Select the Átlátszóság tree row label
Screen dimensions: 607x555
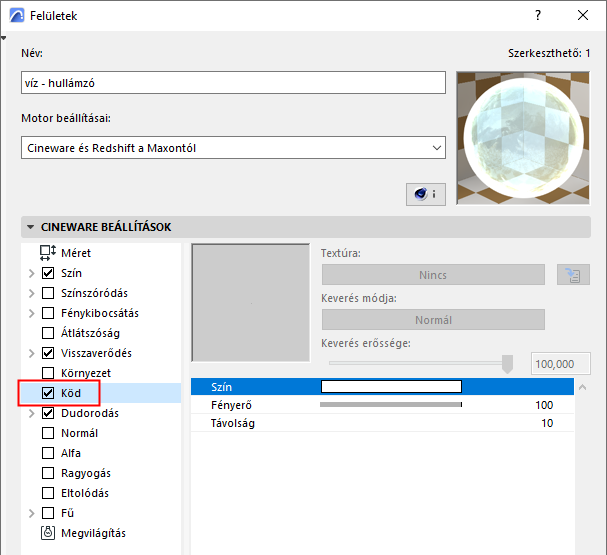91,333
